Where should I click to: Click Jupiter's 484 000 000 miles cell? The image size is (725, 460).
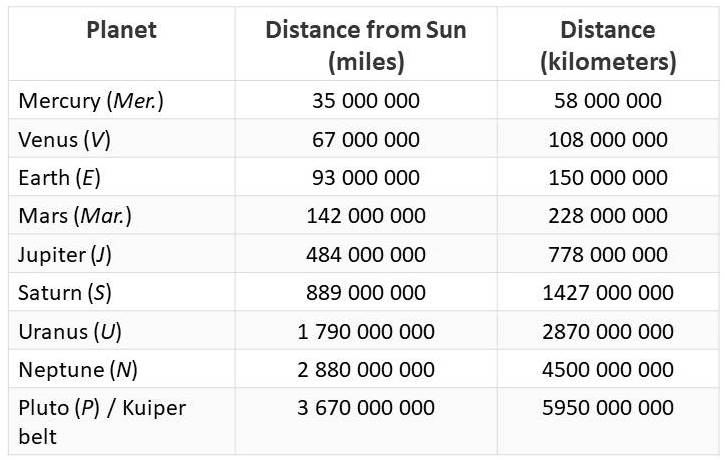(366, 255)
